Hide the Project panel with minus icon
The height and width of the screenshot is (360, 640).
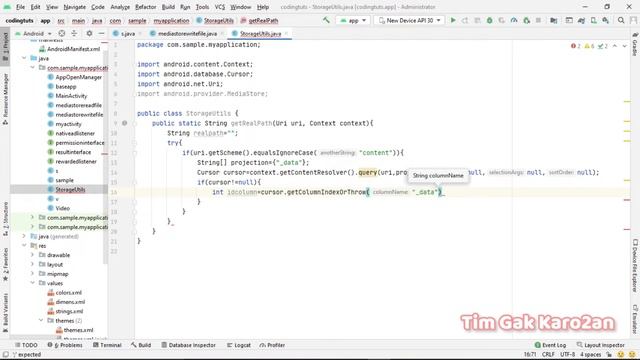102,33
